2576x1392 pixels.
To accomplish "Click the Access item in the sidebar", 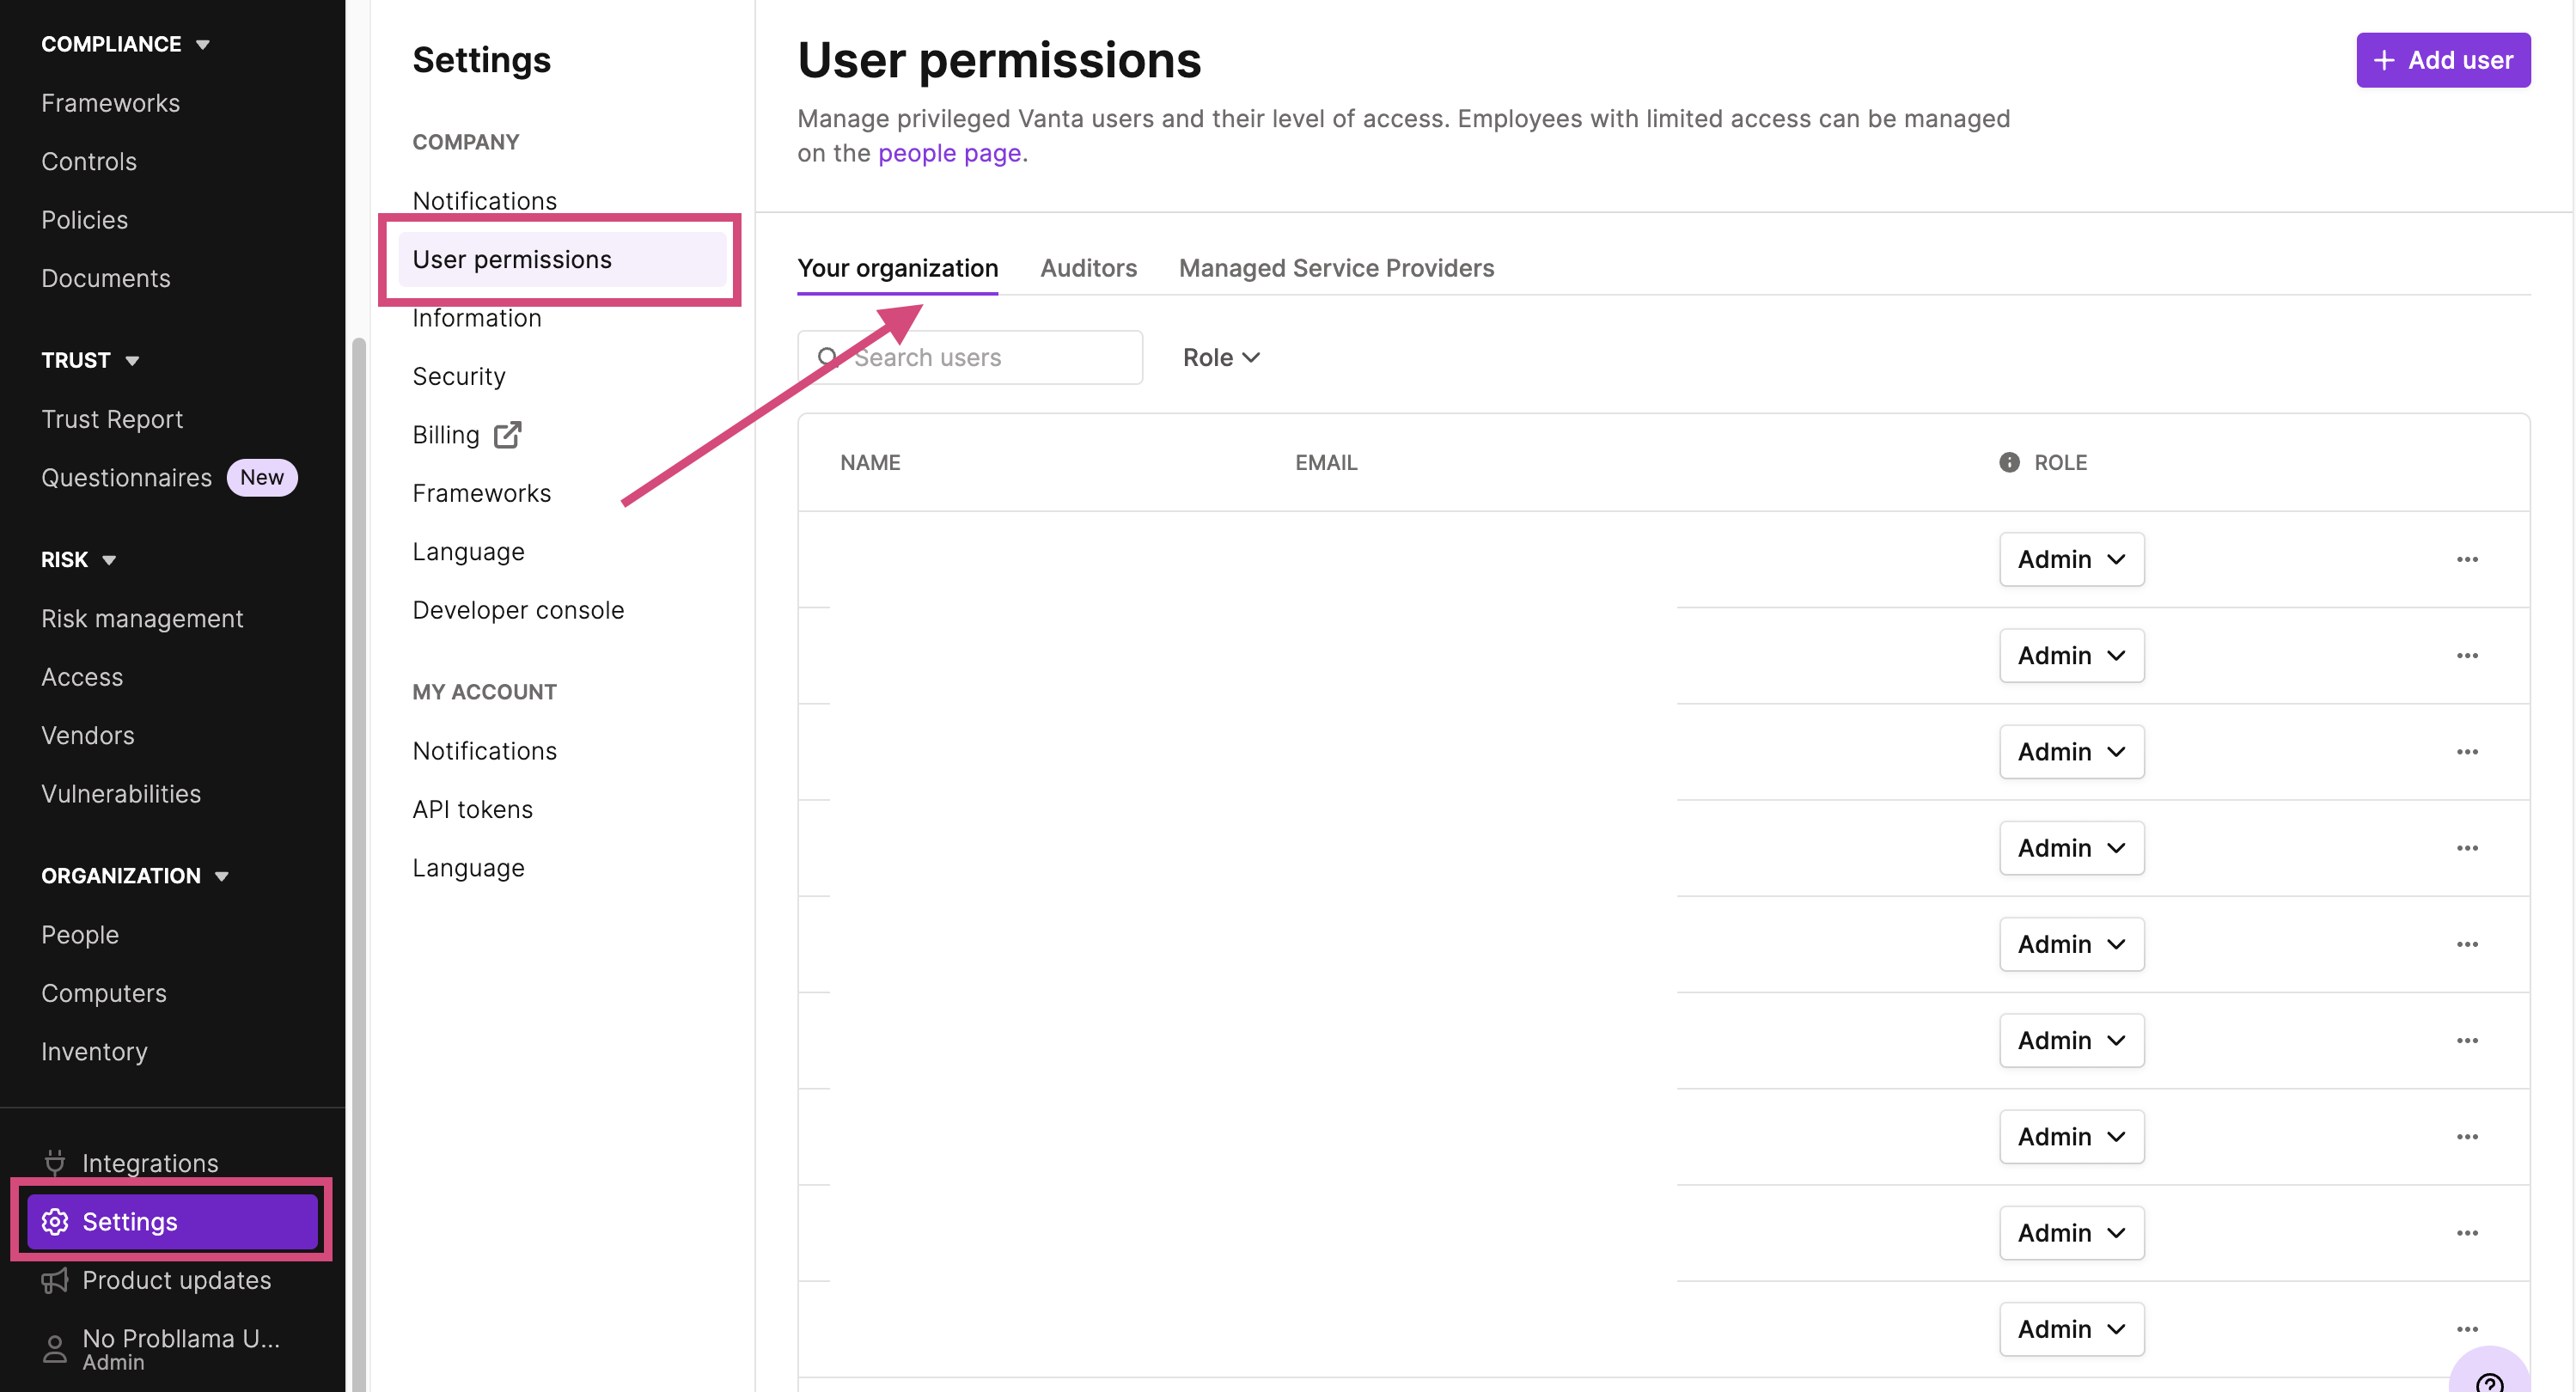I will [82, 677].
